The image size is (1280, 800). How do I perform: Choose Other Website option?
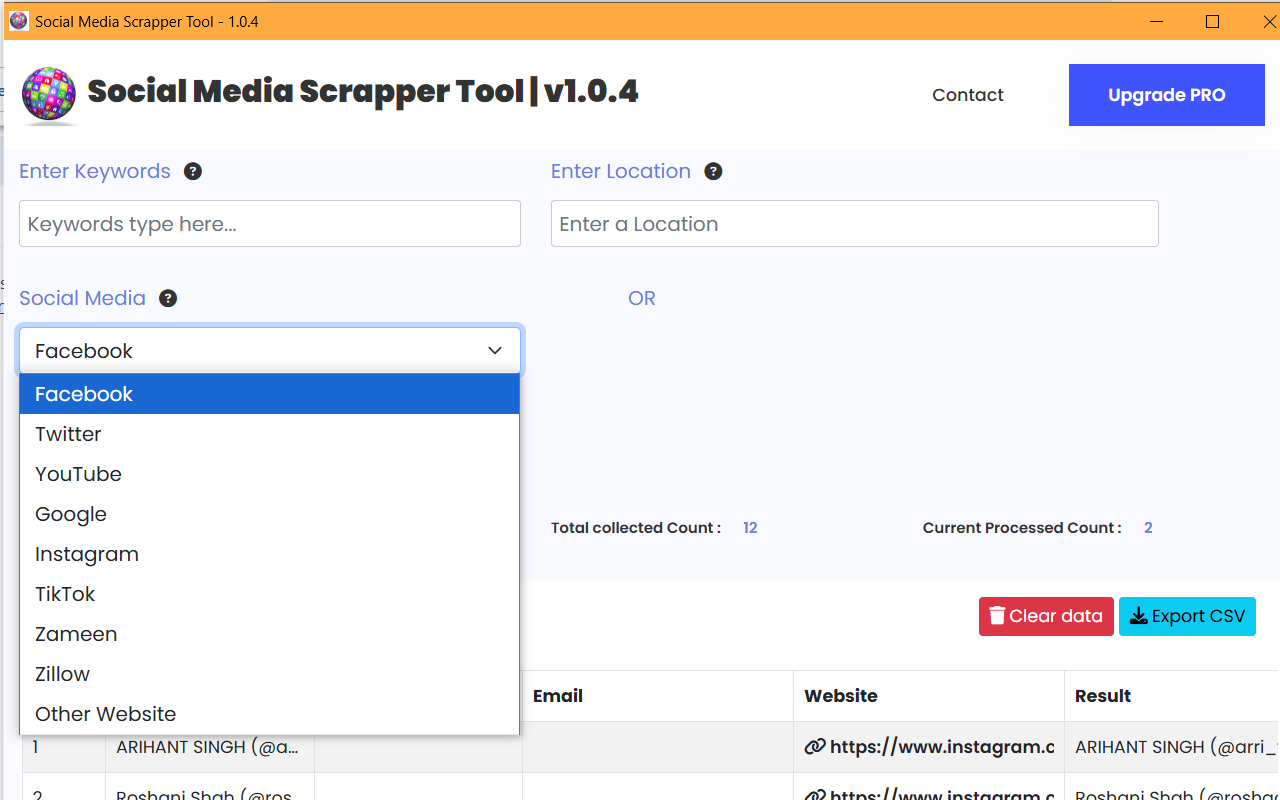pyautogui.click(x=270, y=714)
